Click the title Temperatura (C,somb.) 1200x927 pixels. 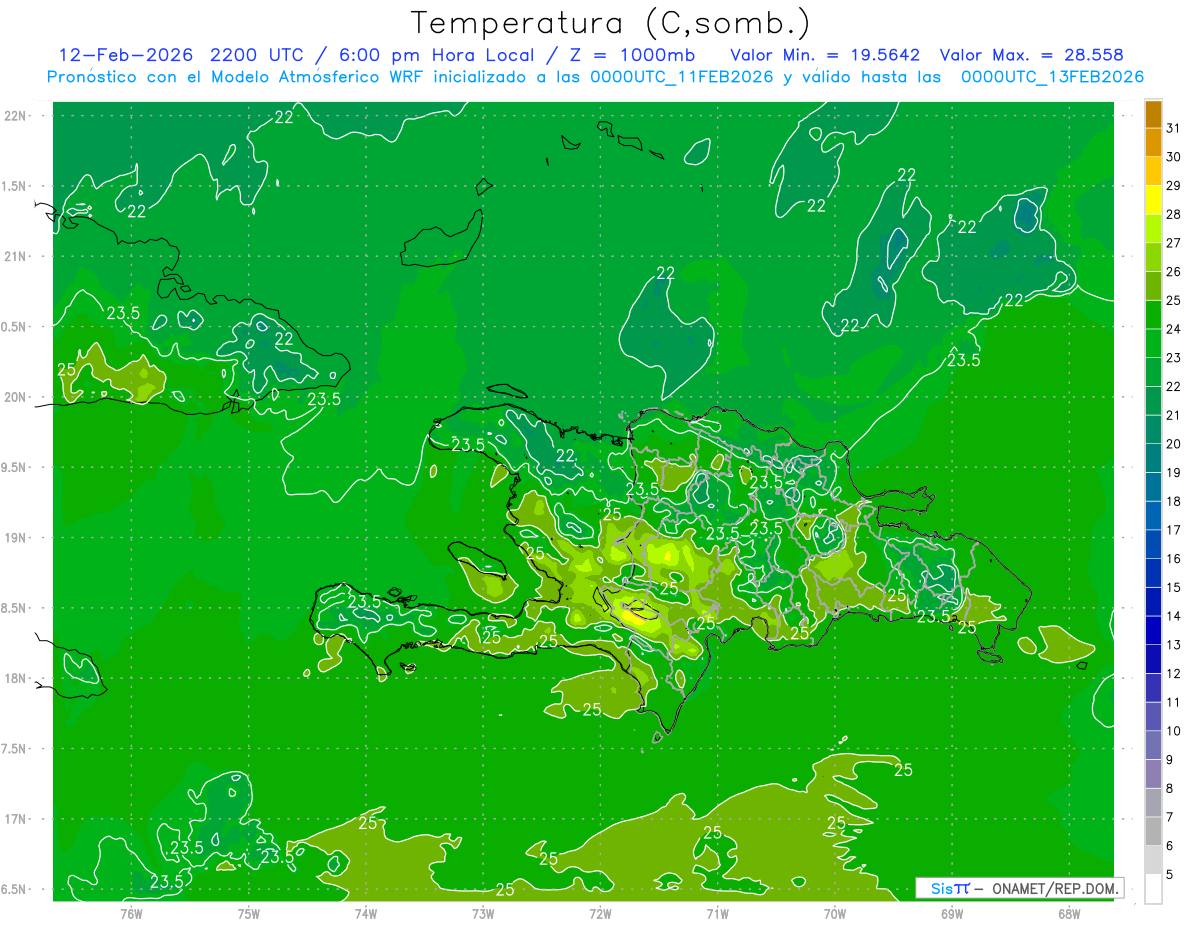[x=611, y=23]
